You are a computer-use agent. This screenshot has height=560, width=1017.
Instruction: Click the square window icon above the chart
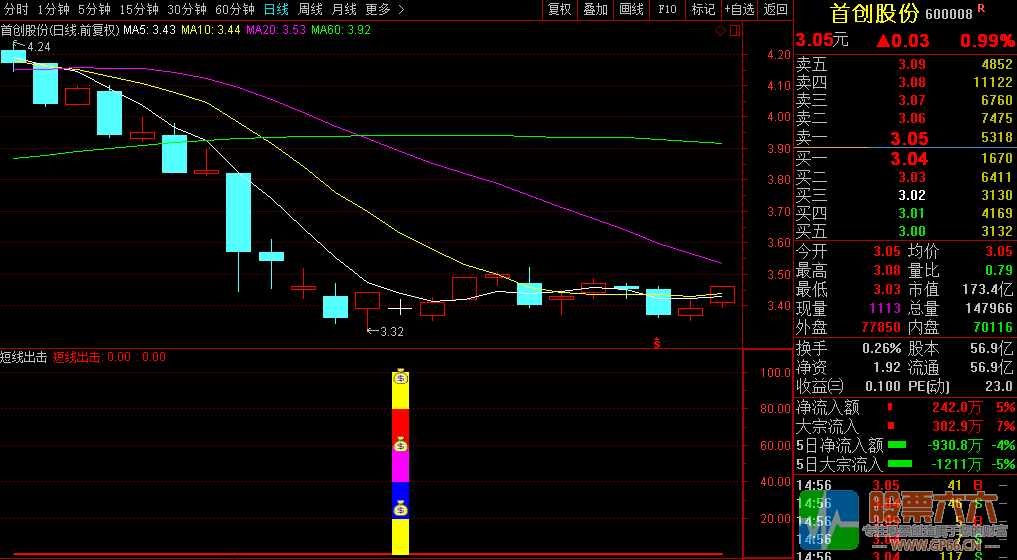(x=735, y=30)
